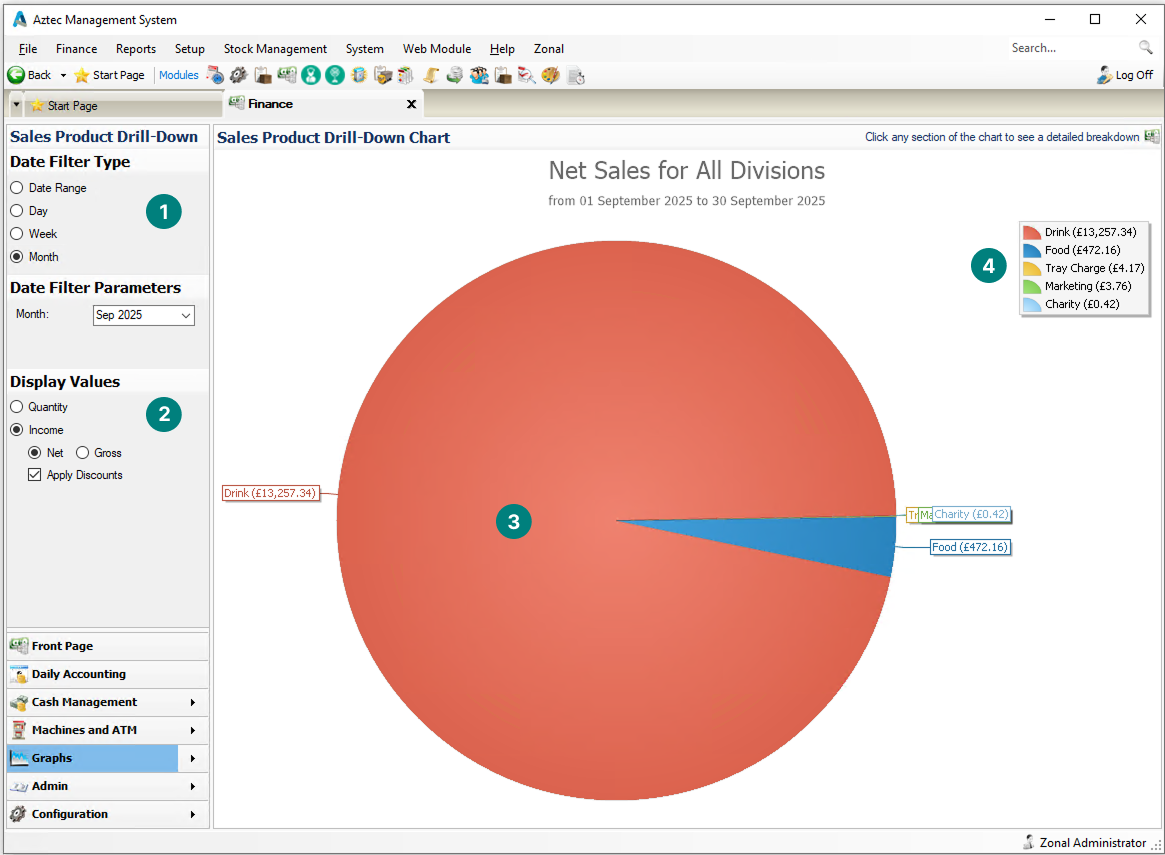The height and width of the screenshot is (855, 1165).
Task: Click the paint palette toolbar icon
Action: (550, 75)
